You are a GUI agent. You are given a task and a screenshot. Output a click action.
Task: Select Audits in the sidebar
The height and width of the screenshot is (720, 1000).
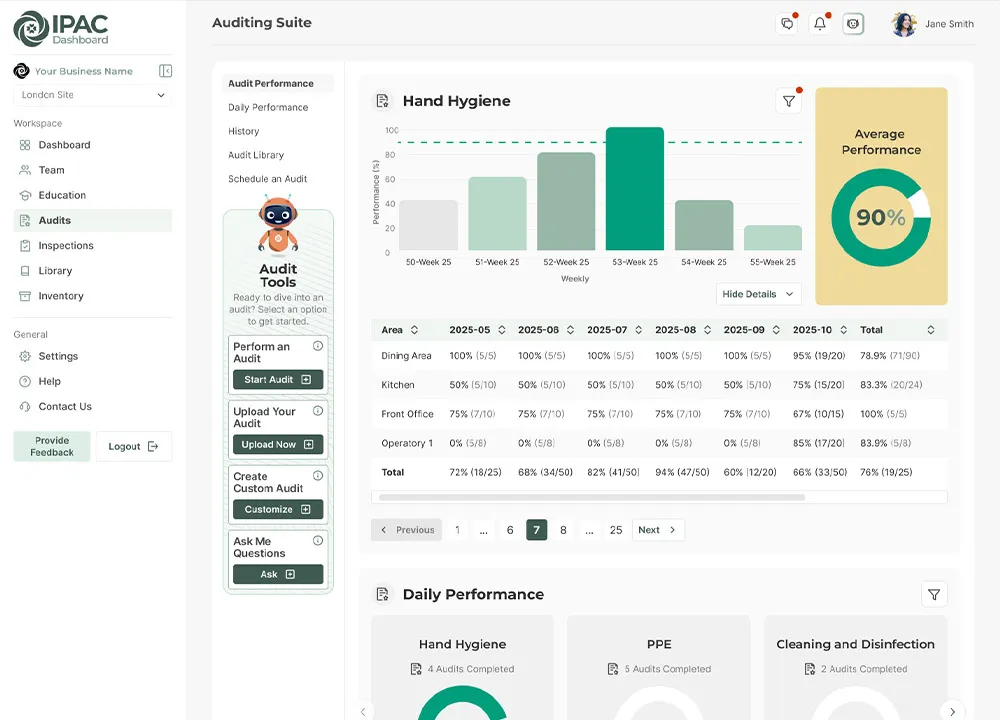[x=92, y=221]
